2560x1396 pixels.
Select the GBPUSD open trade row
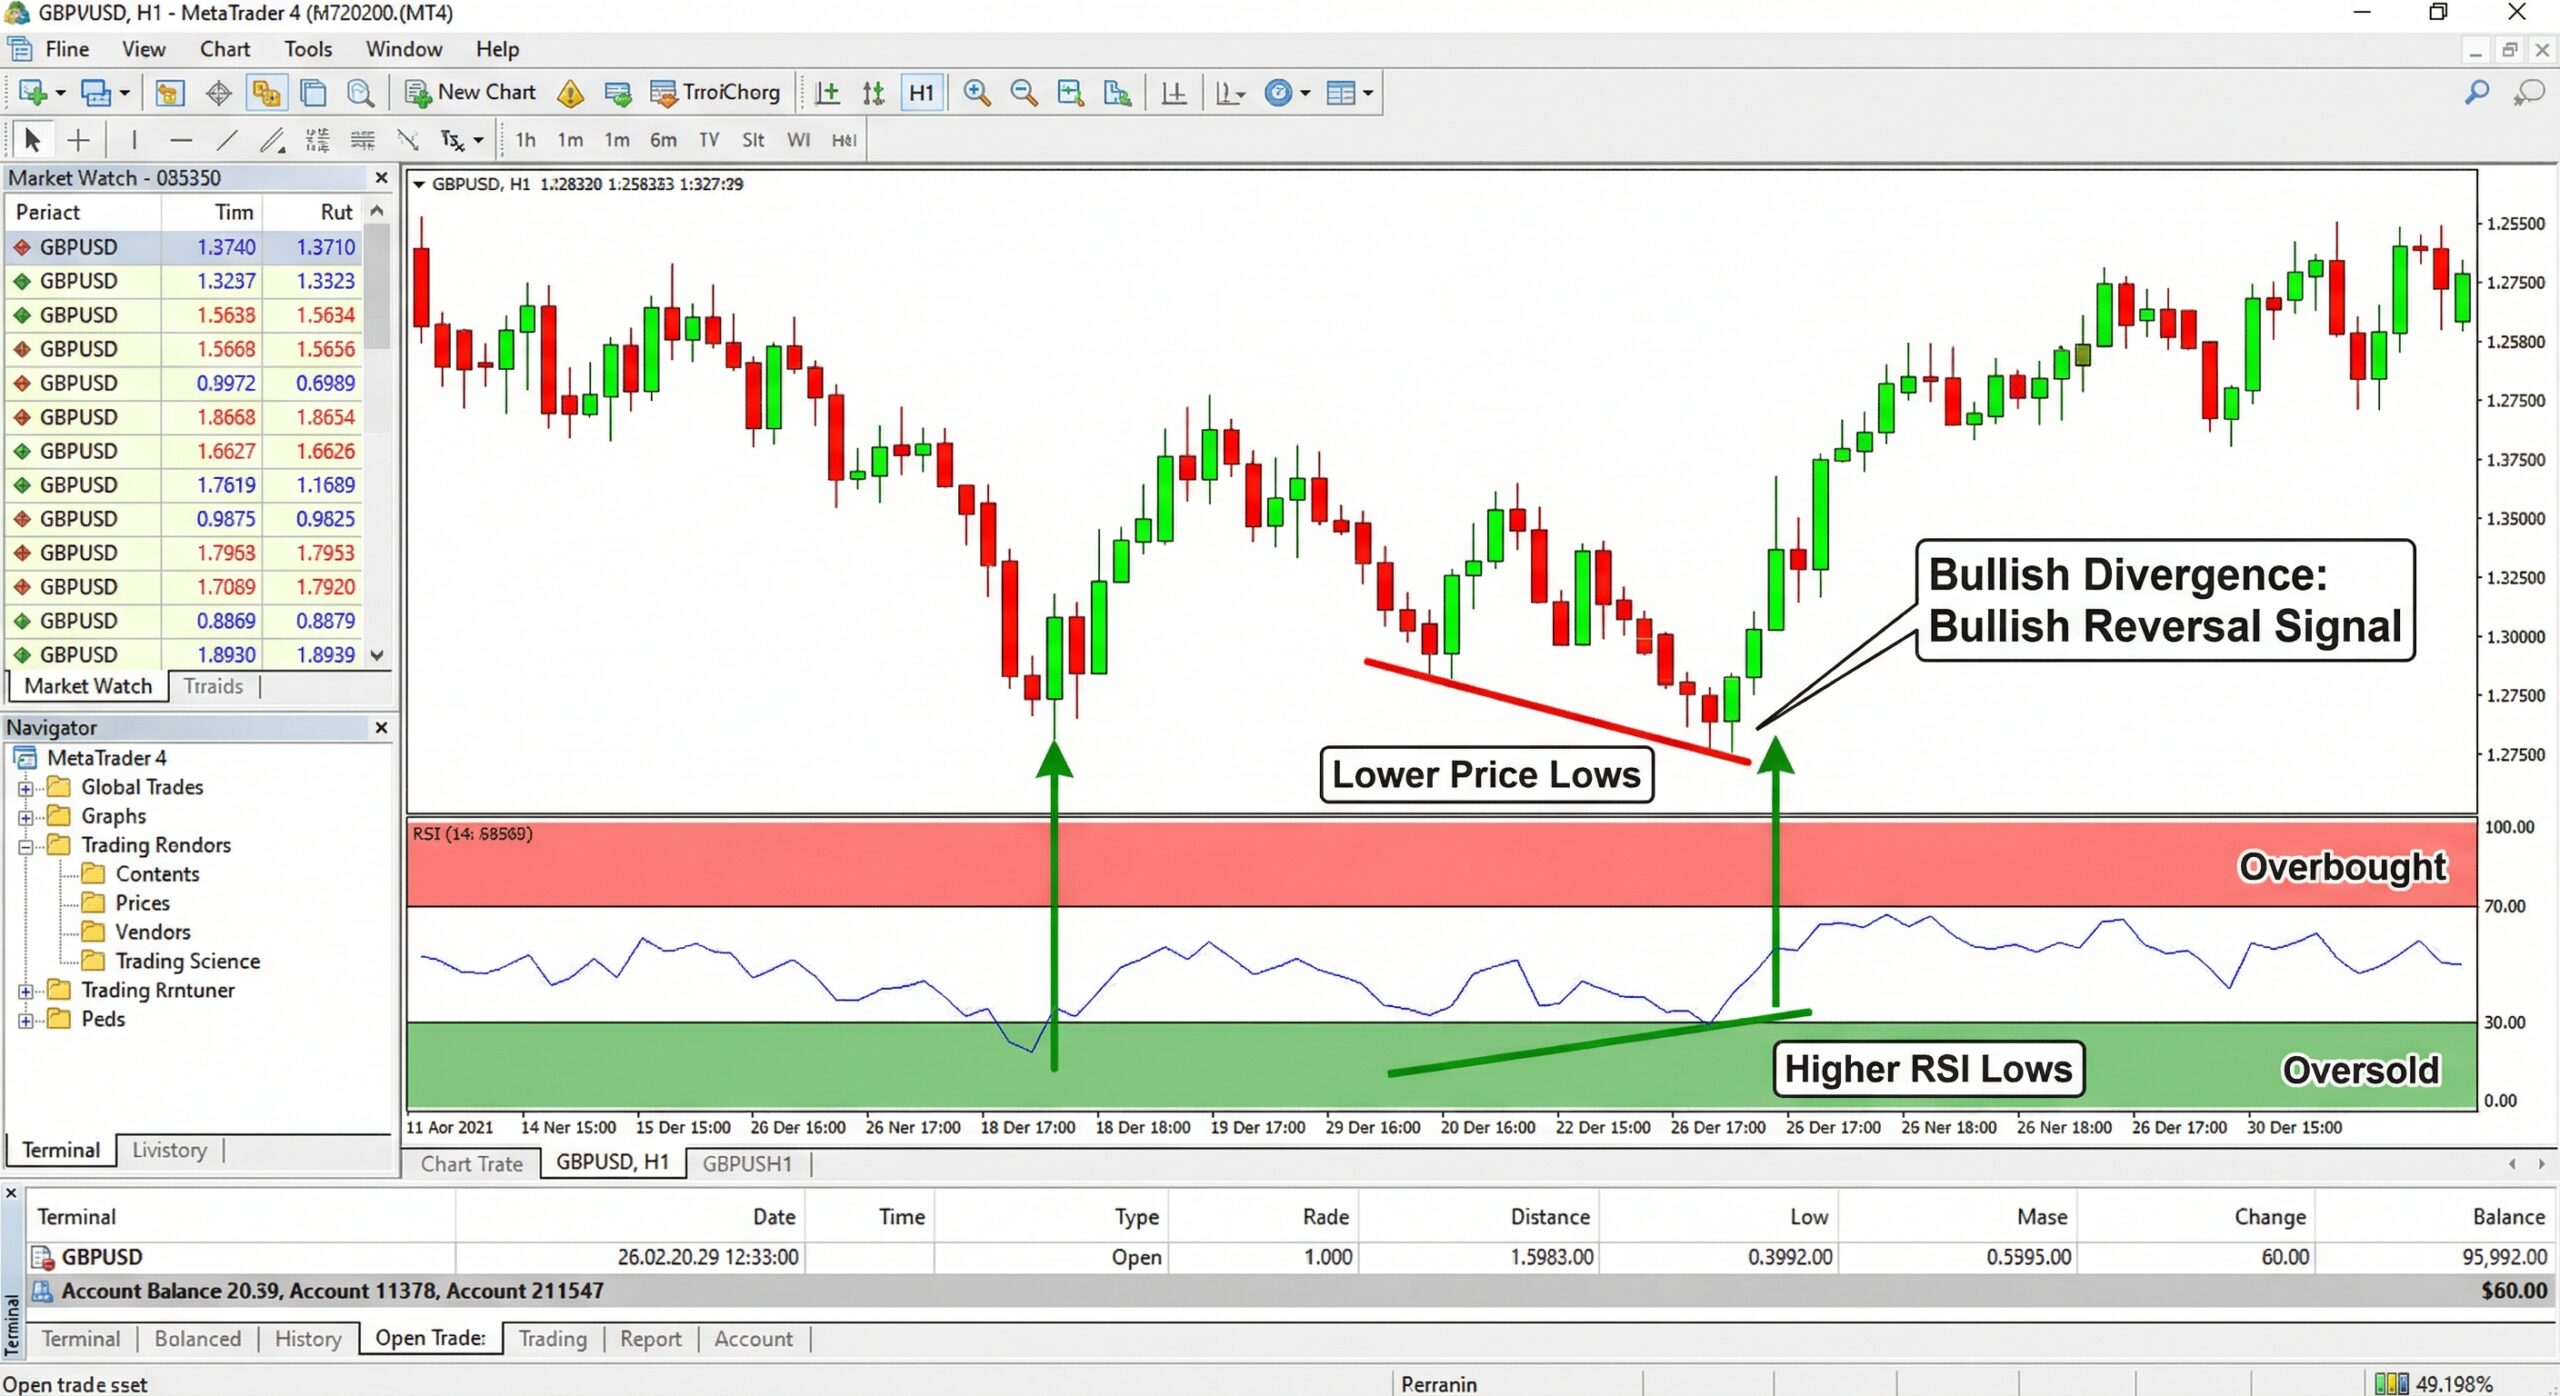[x=103, y=1257]
